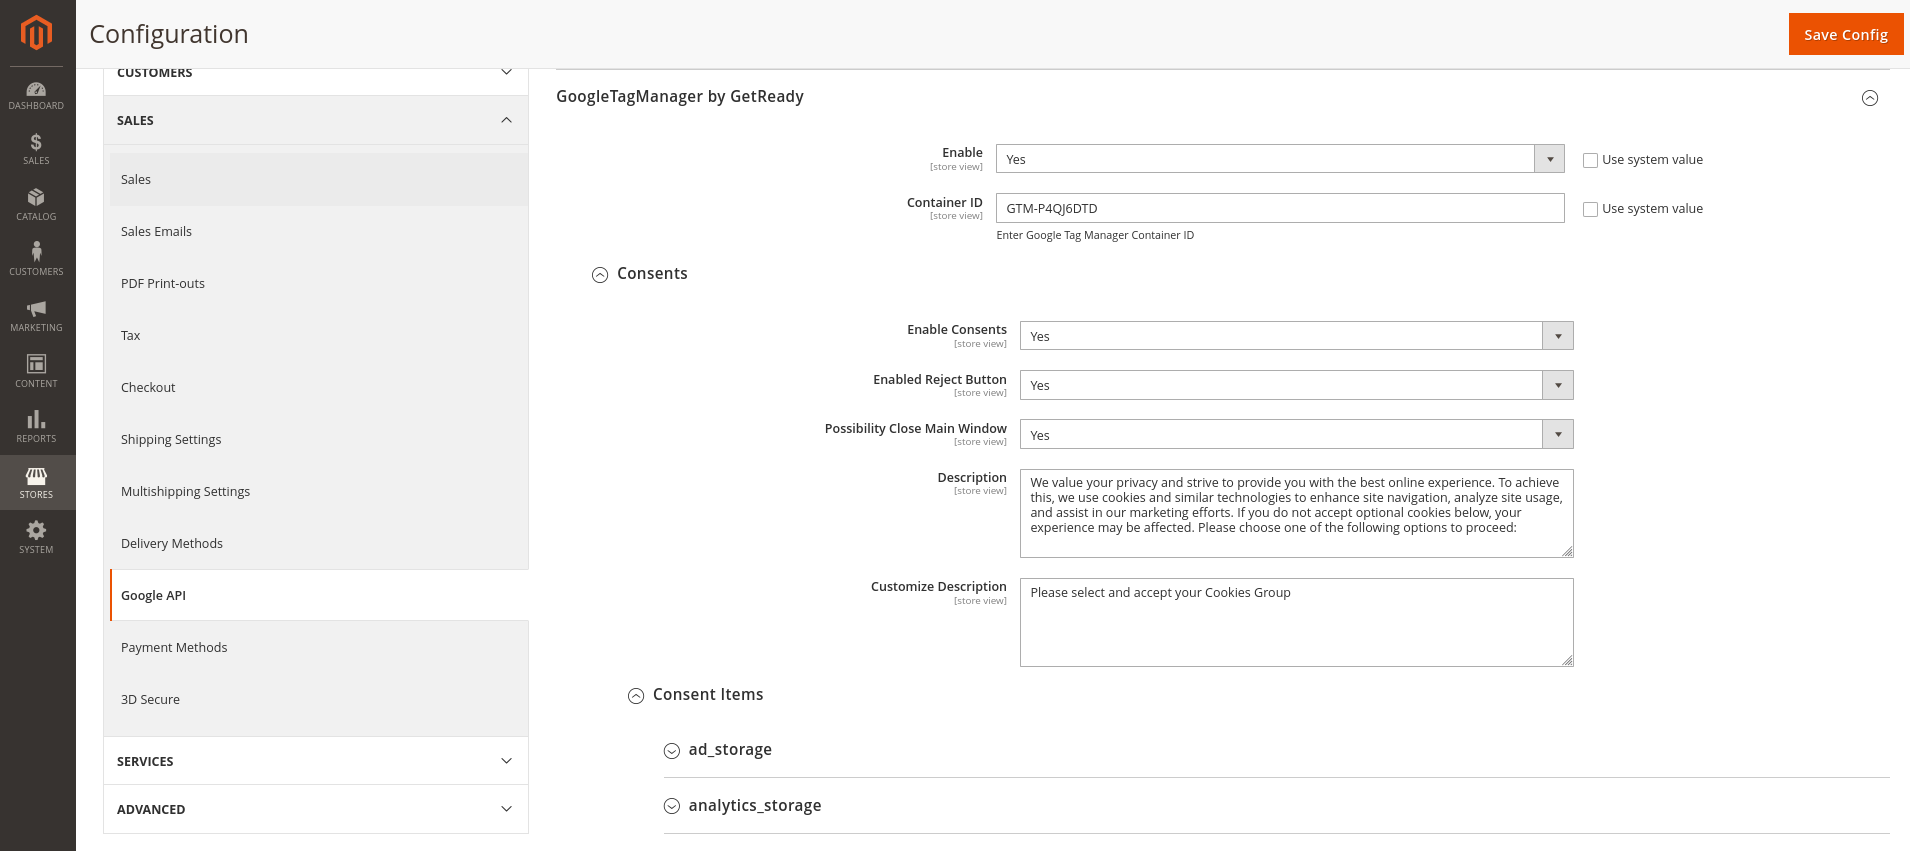
Task: Click the Consents section heading
Action: tap(652, 274)
